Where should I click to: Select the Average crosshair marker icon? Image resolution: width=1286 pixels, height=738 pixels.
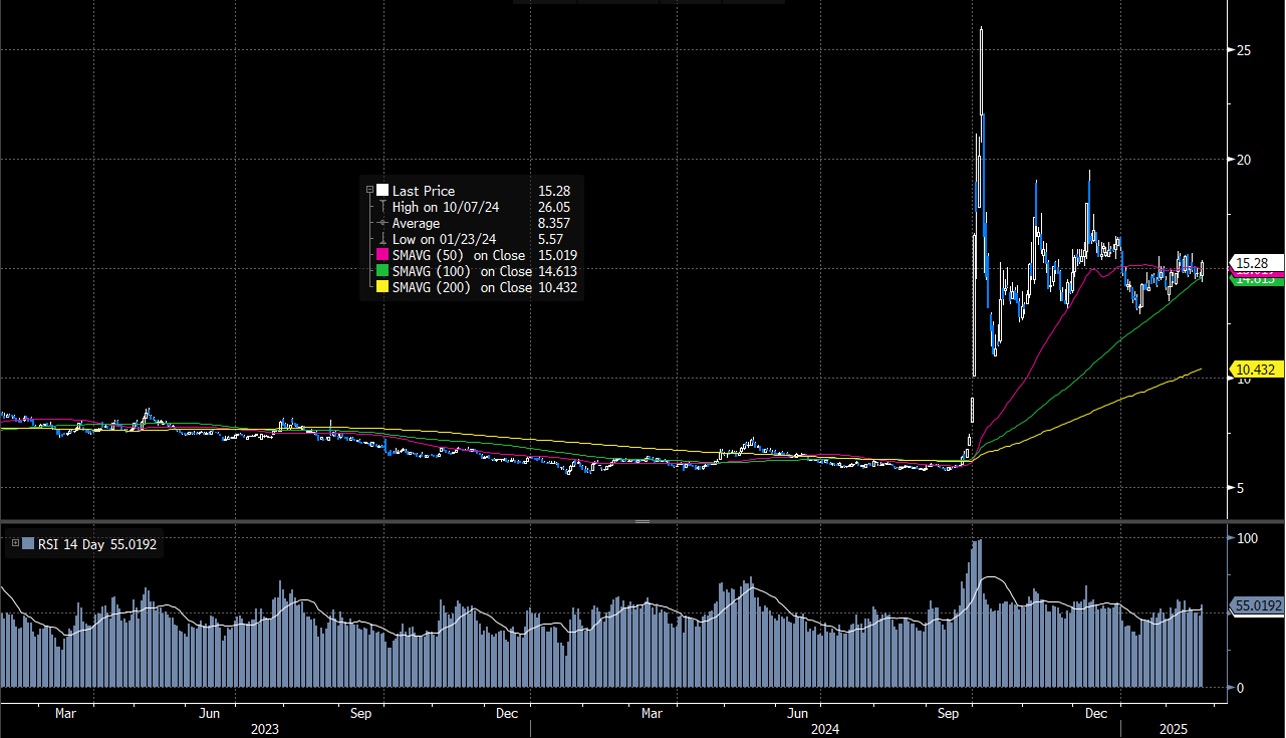pyautogui.click(x=383, y=223)
